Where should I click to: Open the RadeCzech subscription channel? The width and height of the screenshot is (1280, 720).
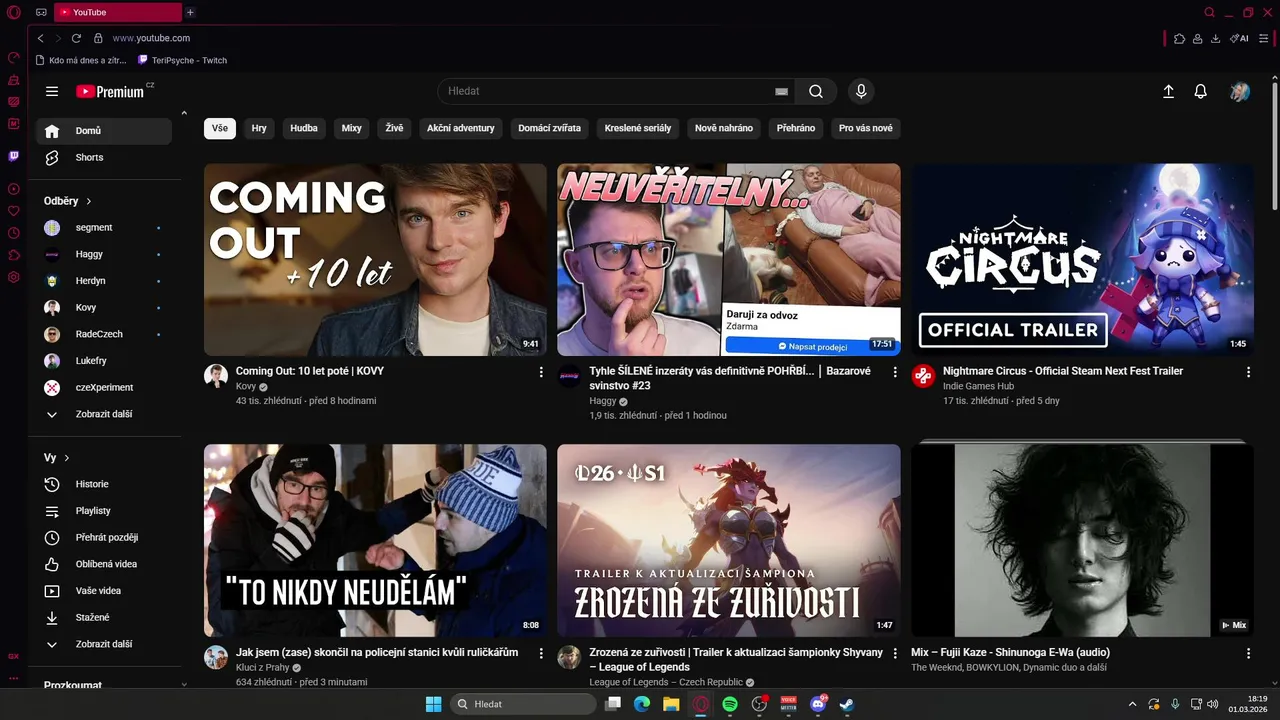pyautogui.click(x=104, y=334)
